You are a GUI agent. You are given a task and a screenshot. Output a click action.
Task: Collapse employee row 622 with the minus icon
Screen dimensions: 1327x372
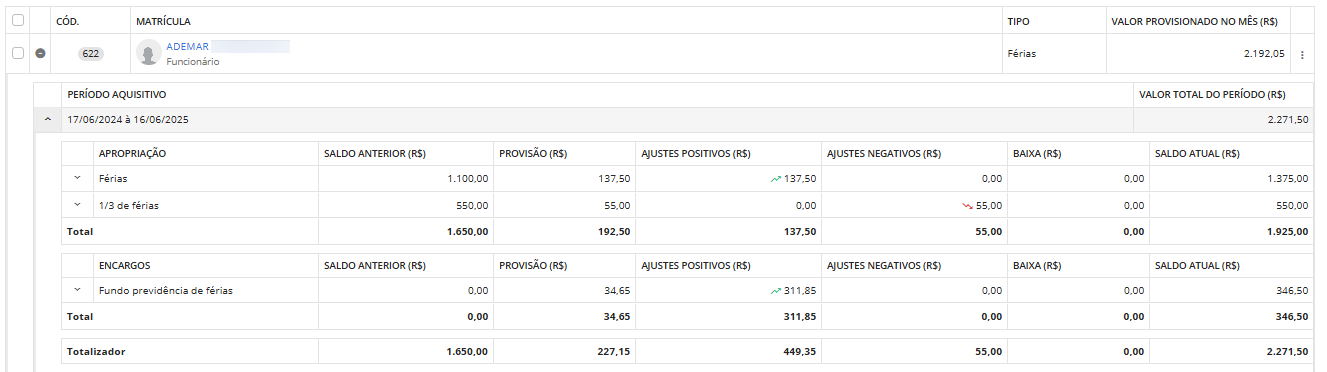(40, 53)
